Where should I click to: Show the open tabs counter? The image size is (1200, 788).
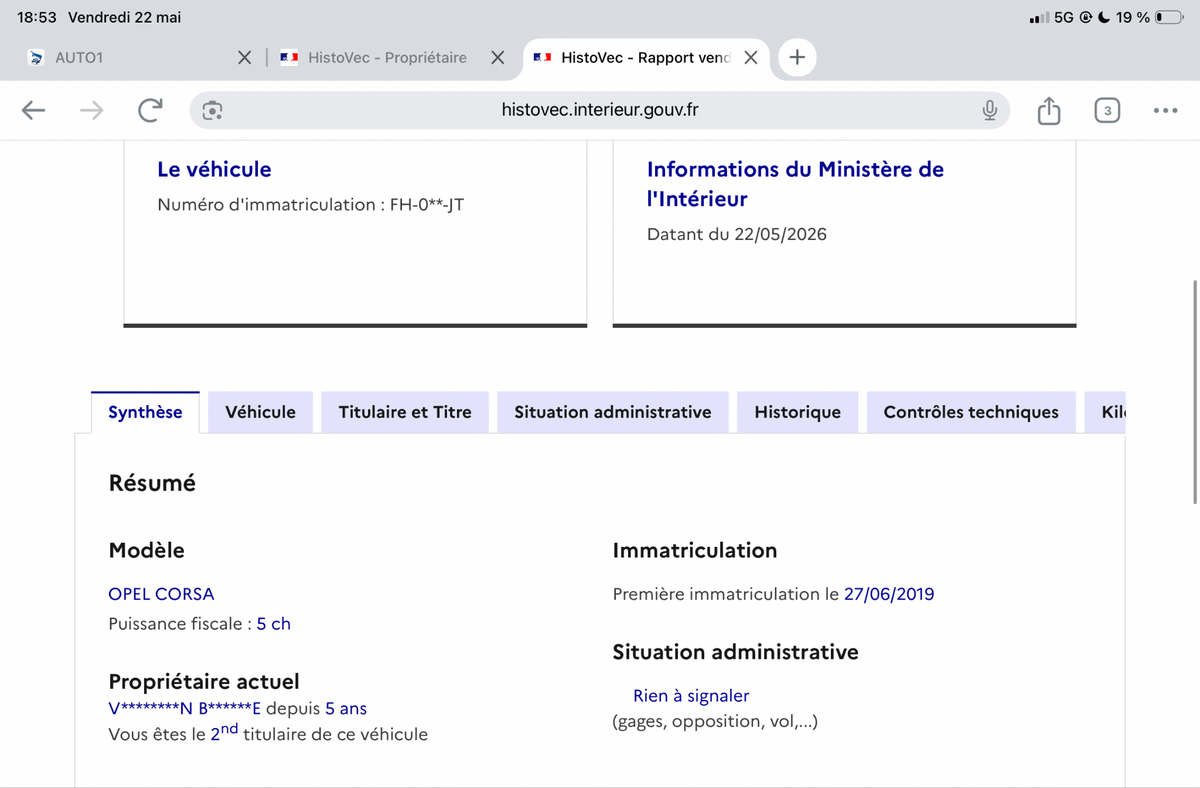(x=1107, y=111)
